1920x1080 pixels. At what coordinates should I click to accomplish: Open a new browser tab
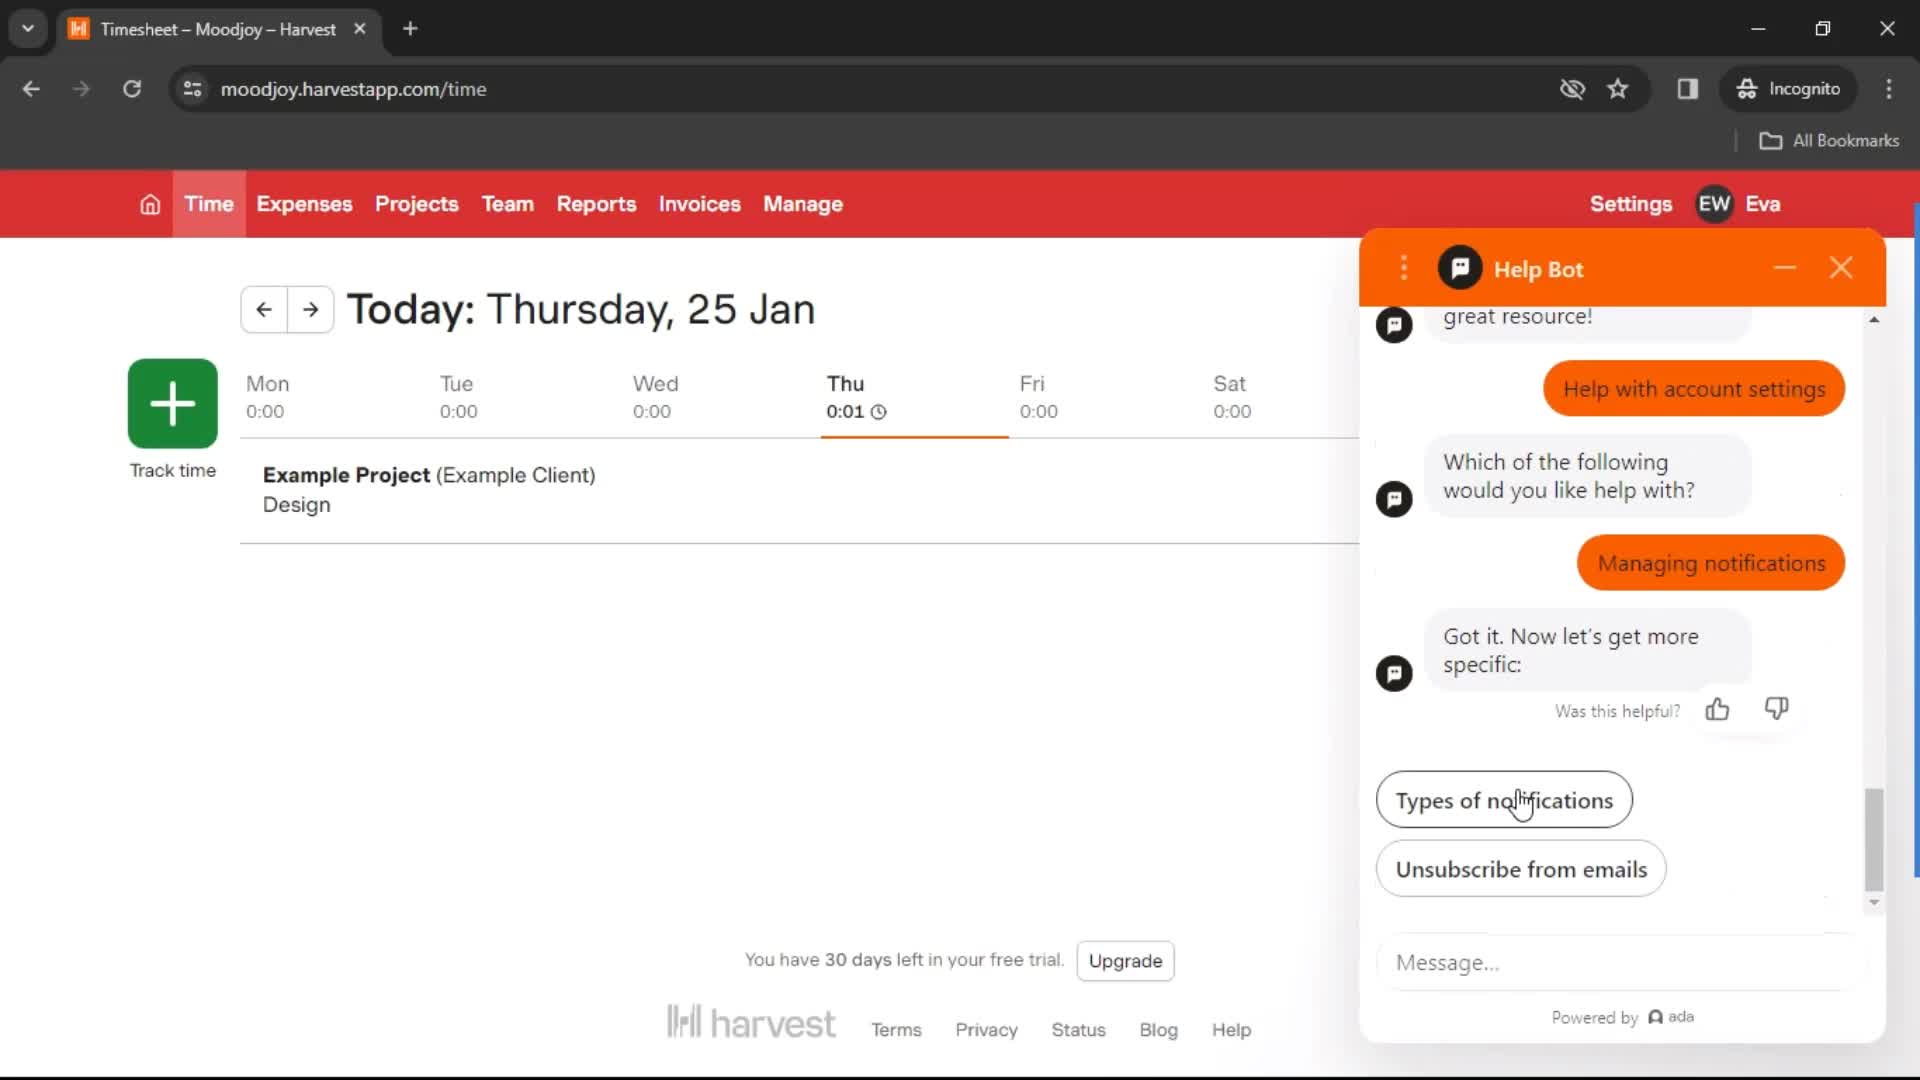(410, 29)
